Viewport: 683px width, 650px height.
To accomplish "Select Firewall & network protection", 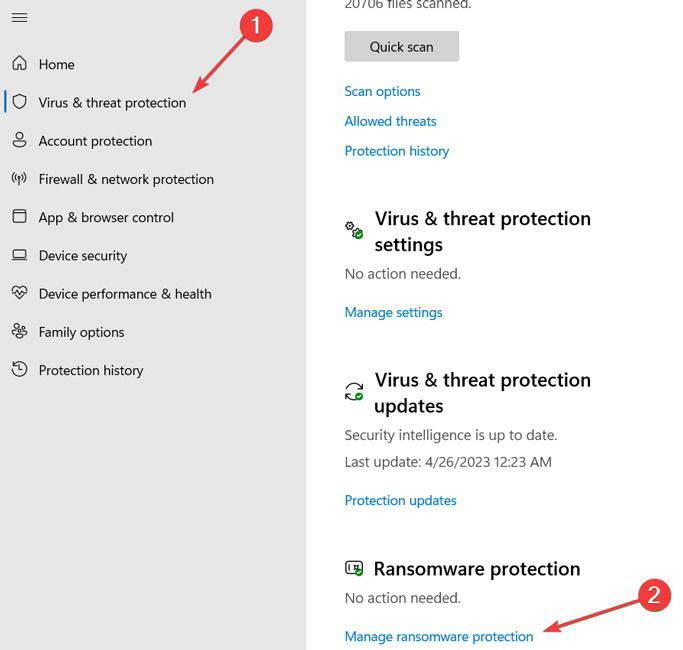I will [x=126, y=179].
